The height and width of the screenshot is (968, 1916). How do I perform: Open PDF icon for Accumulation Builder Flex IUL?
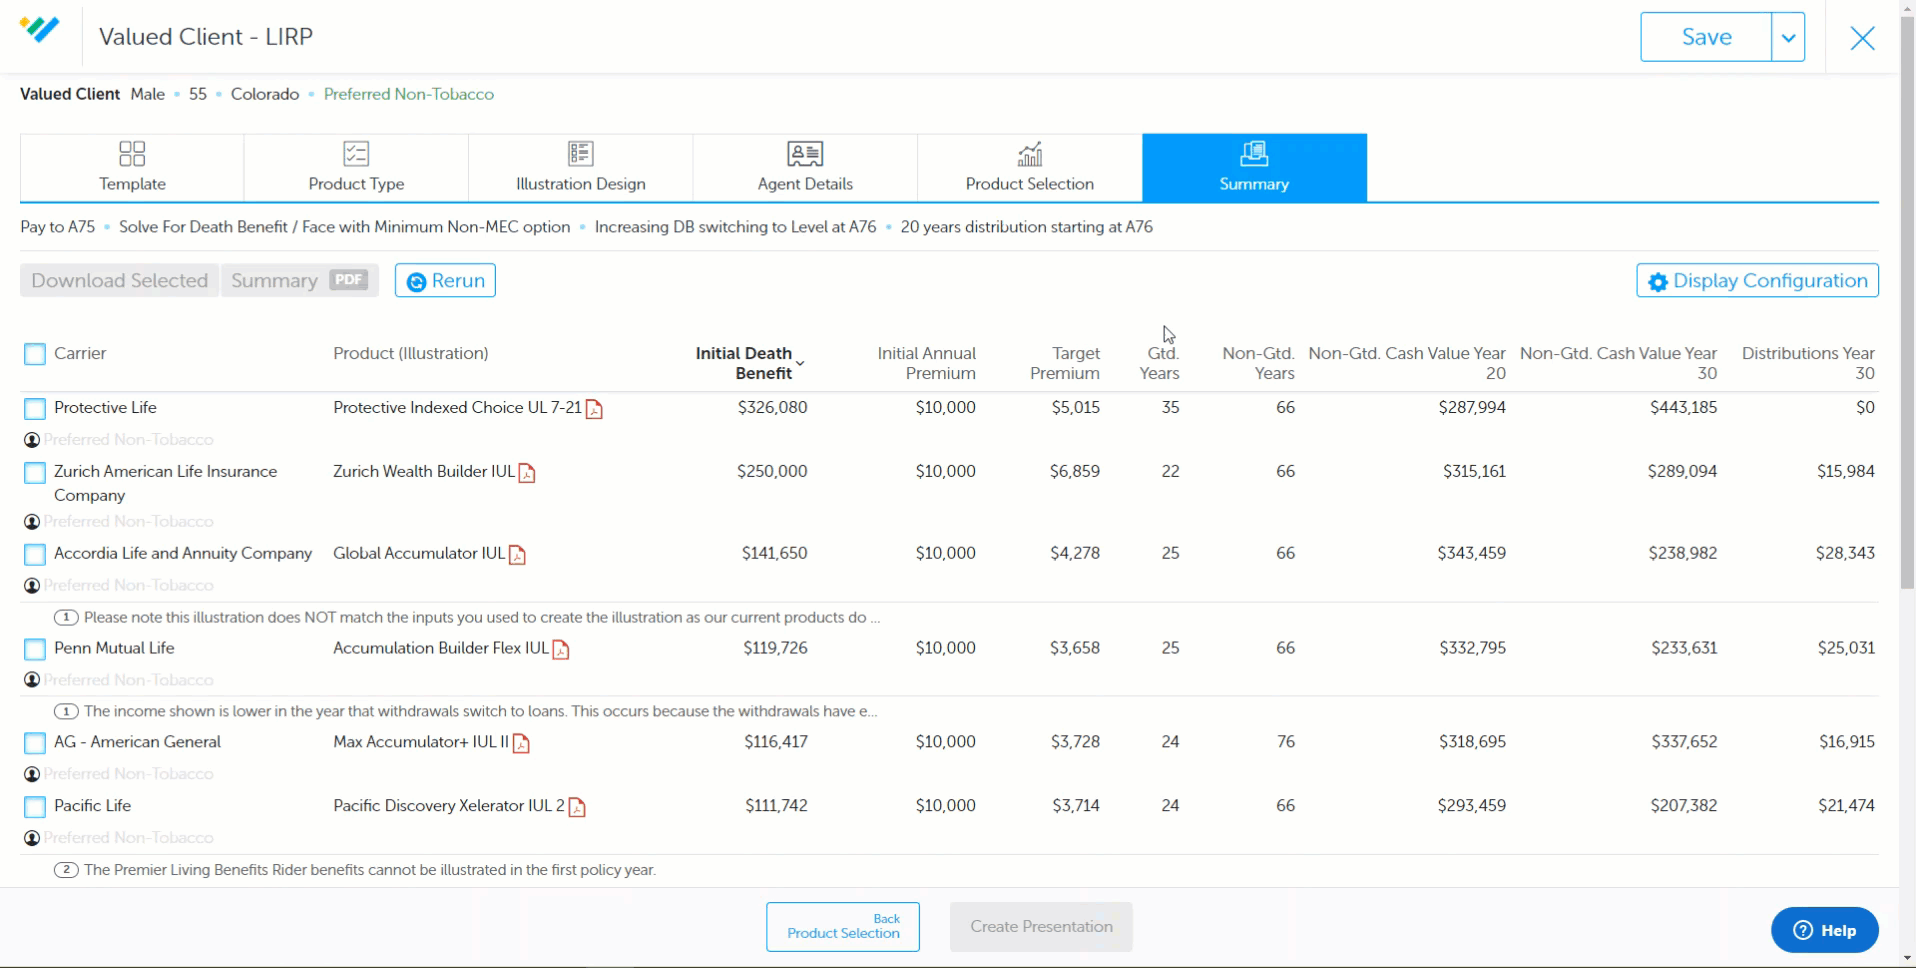click(561, 650)
